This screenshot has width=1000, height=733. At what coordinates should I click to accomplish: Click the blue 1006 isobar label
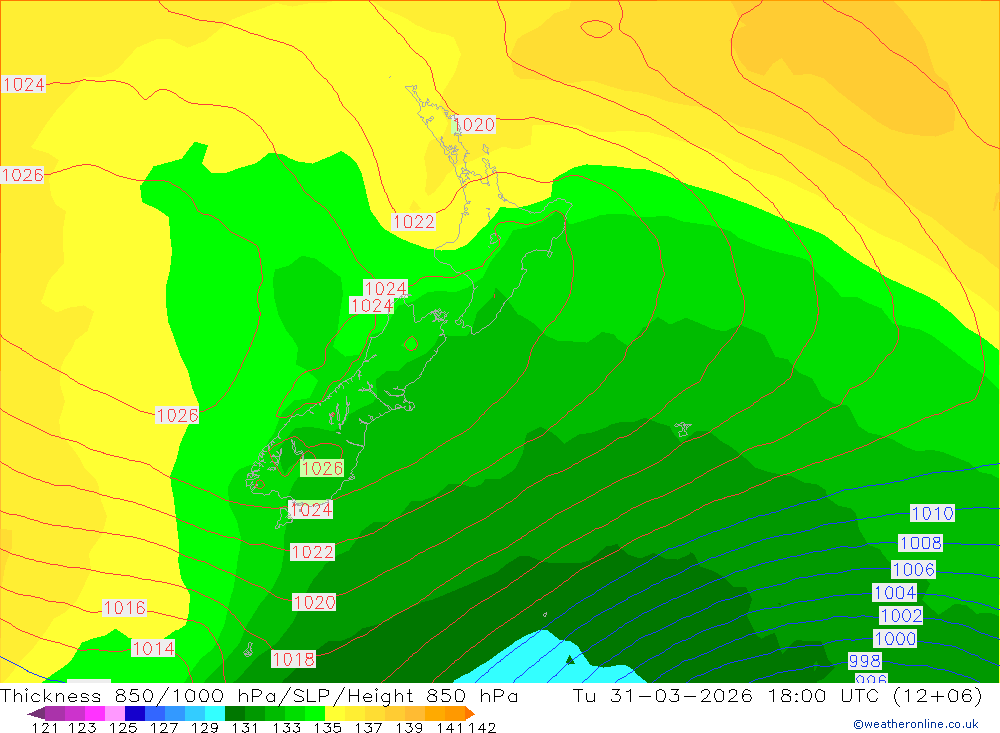pyautogui.click(x=913, y=569)
